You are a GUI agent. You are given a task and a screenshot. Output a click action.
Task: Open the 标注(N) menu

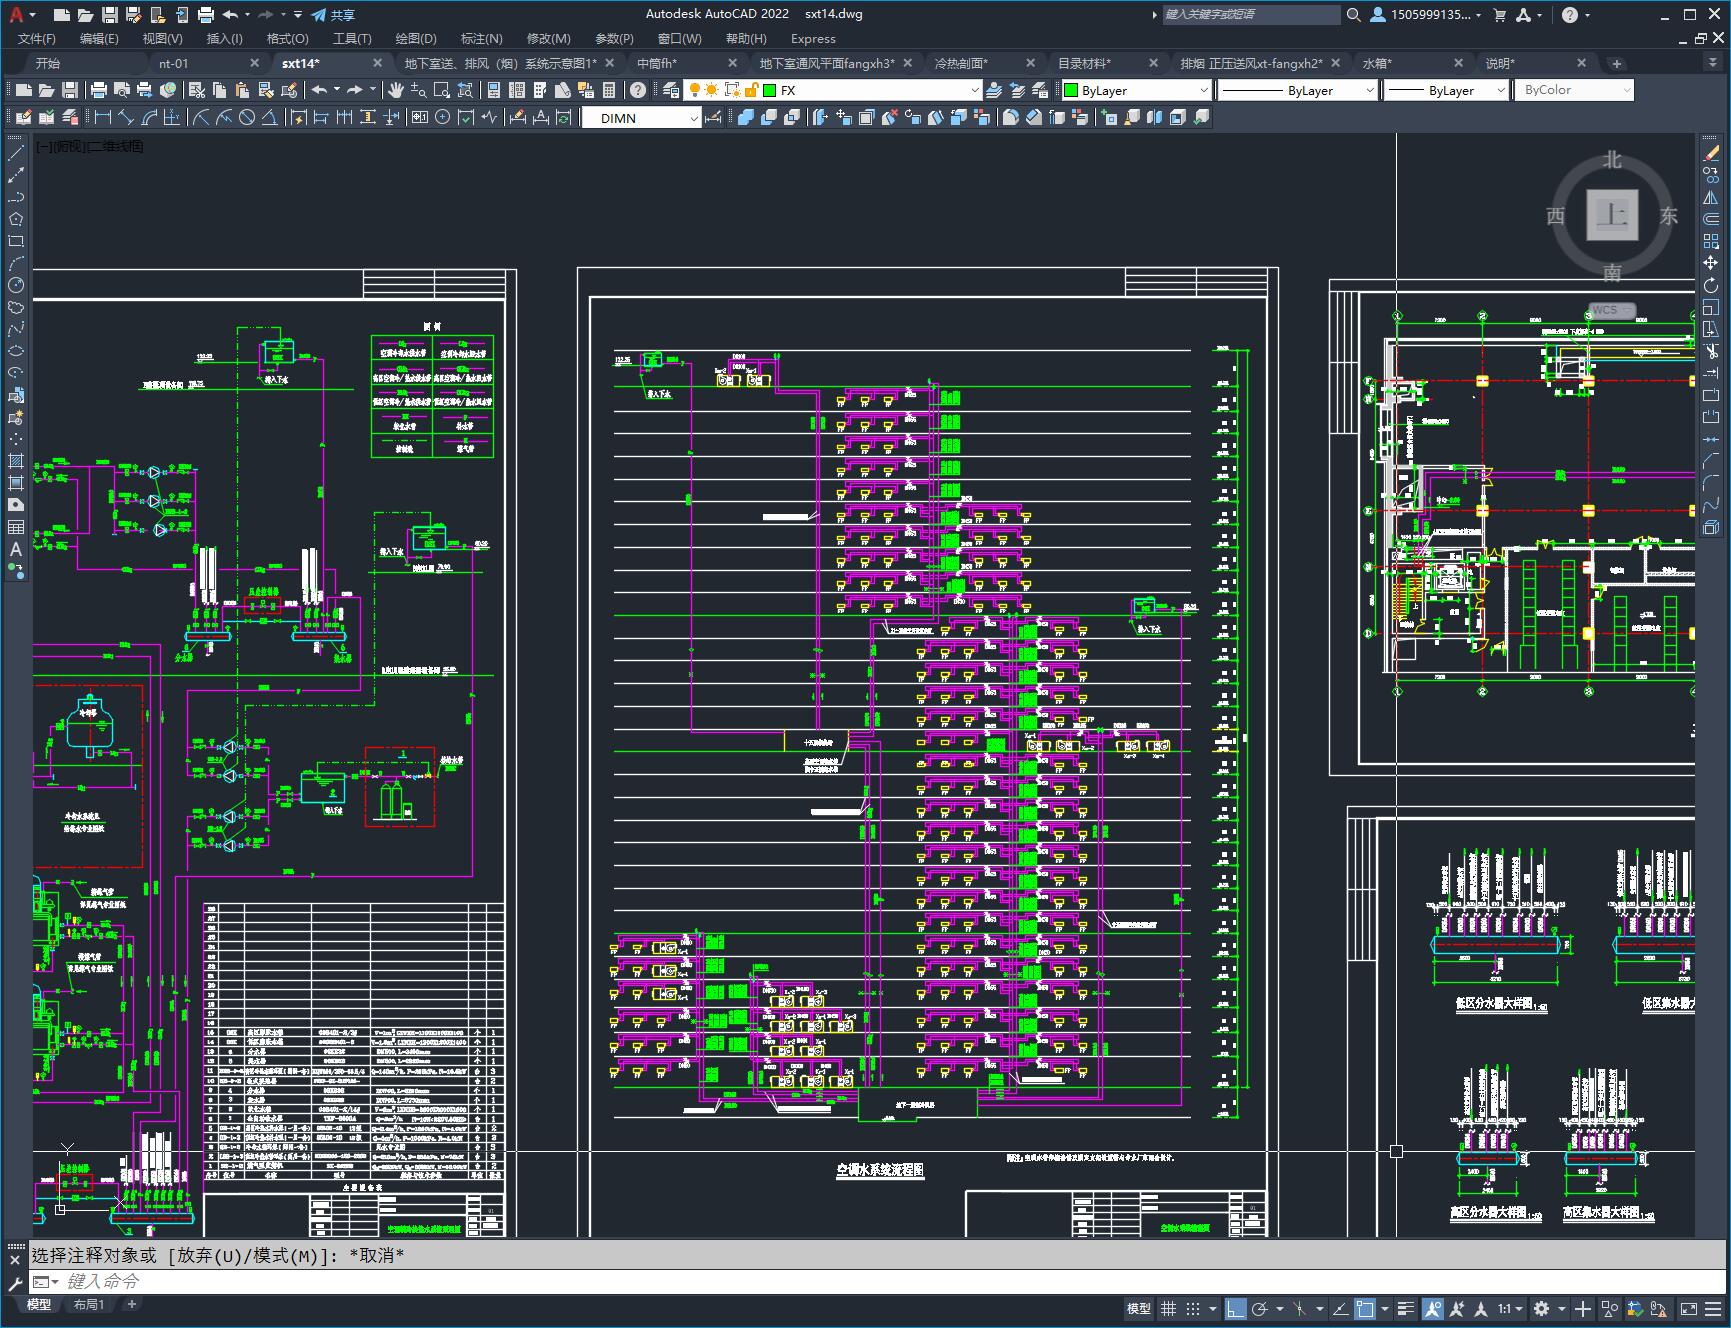[481, 39]
